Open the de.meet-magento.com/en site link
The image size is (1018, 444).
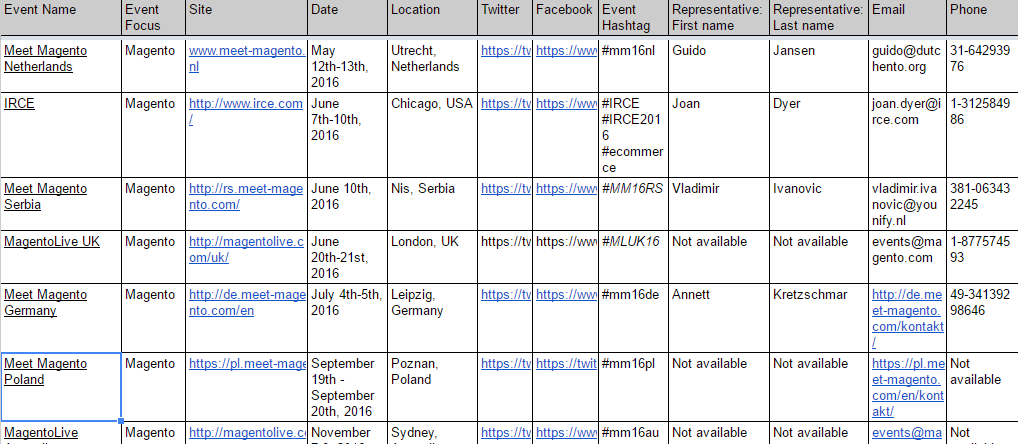[247, 302]
